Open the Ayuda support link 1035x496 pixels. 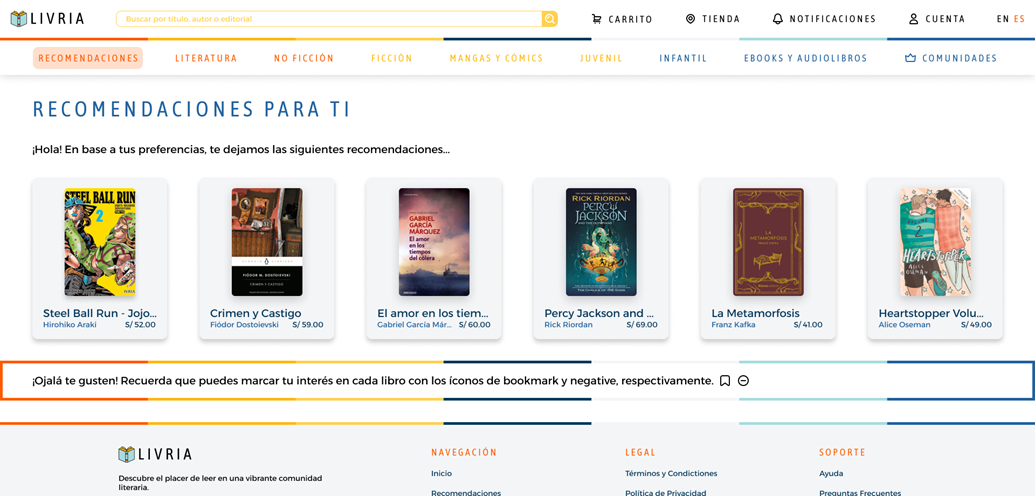[x=831, y=474]
